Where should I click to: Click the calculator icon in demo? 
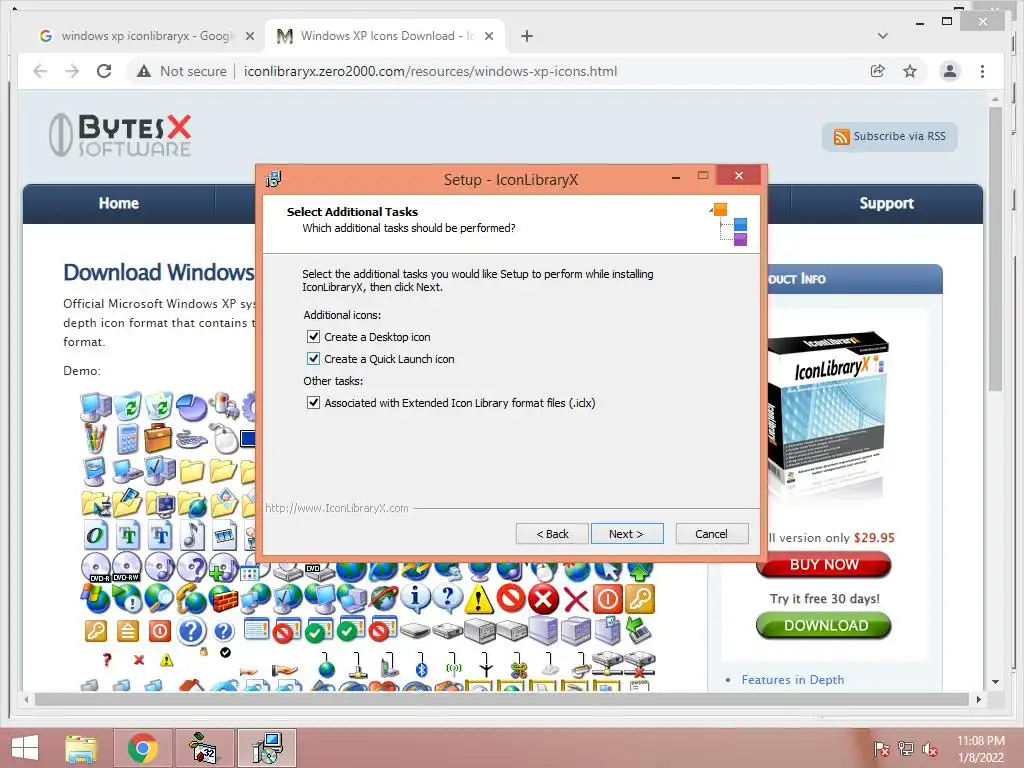coord(128,438)
